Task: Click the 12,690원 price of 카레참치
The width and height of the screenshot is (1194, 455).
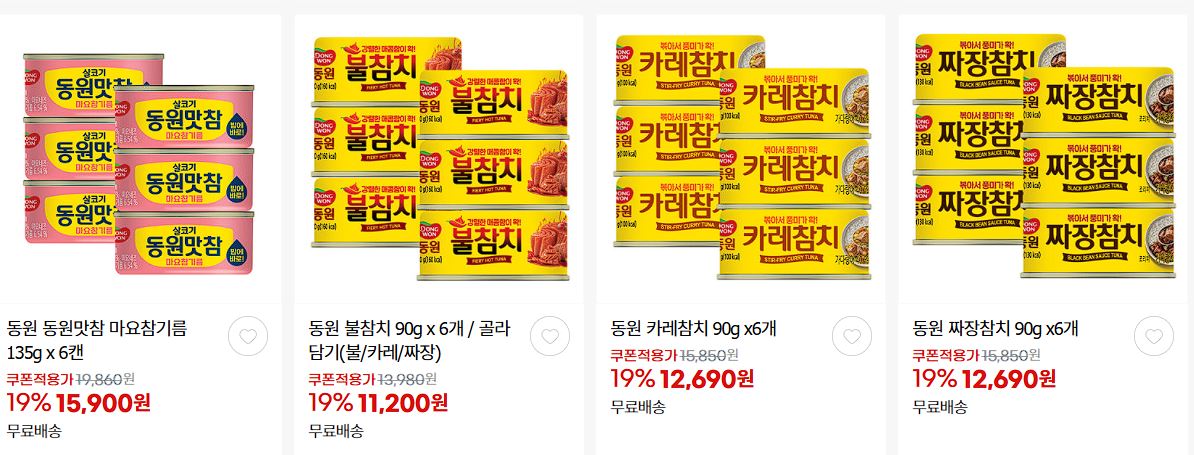Action: (707, 378)
